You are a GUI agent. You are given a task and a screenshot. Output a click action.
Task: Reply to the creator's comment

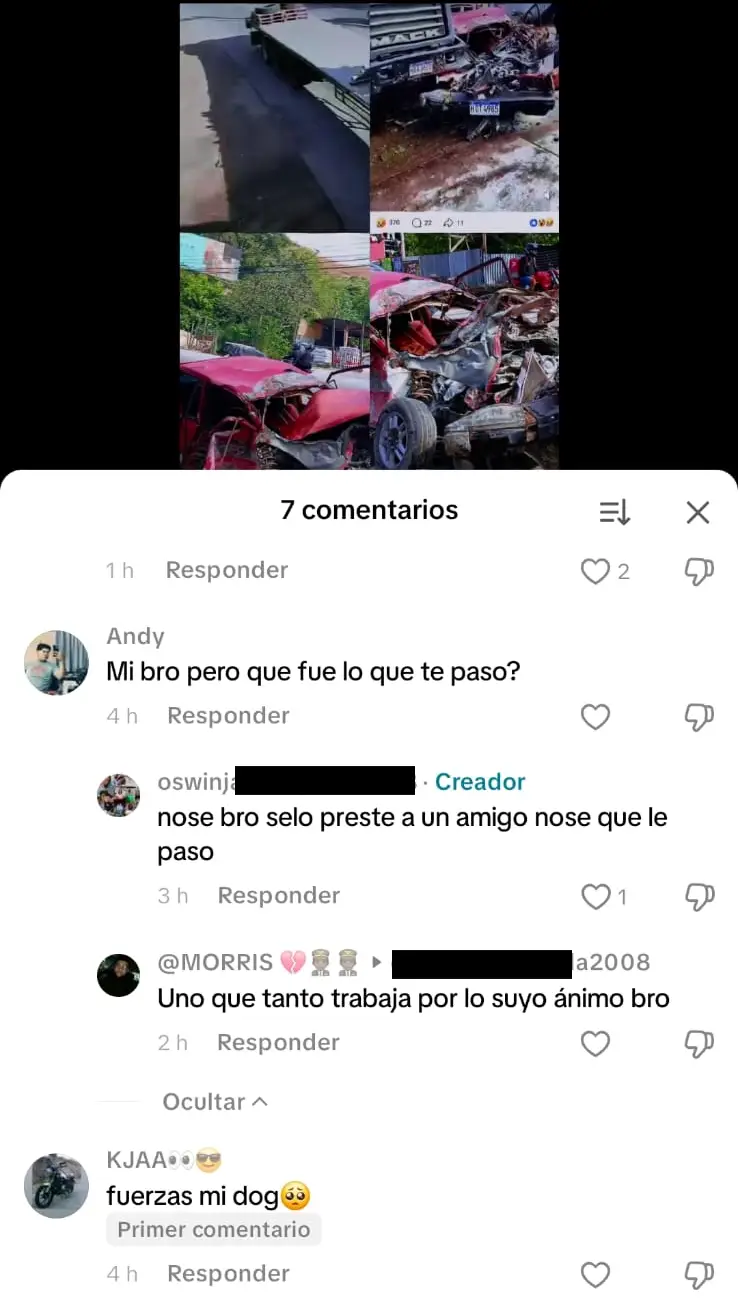(x=279, y=896)
